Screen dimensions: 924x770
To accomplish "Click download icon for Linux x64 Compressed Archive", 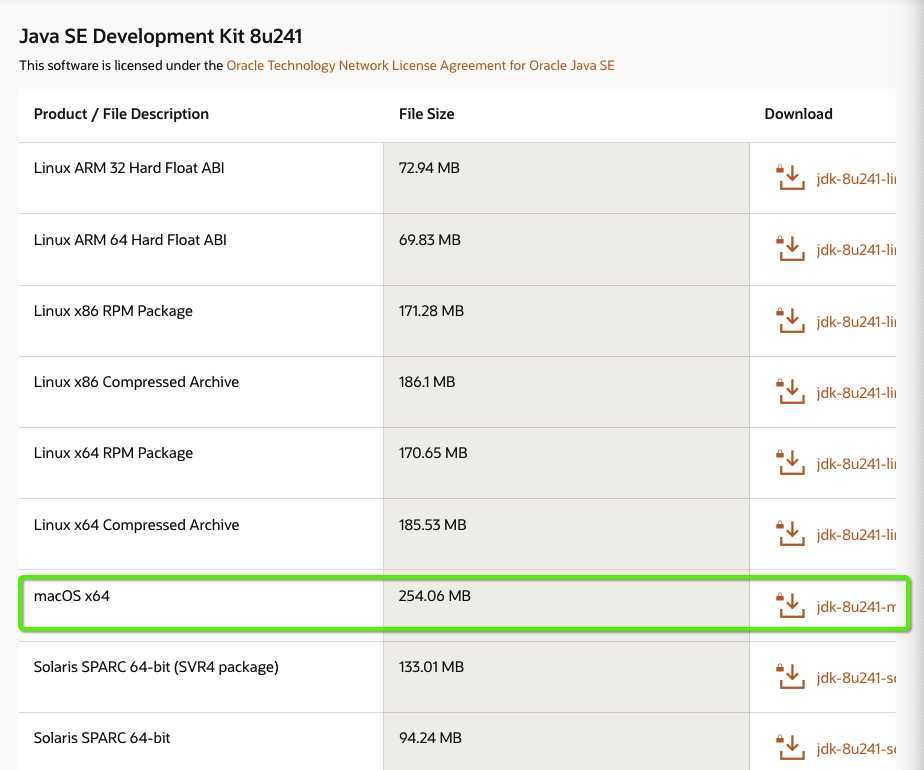I will [790, 534].
